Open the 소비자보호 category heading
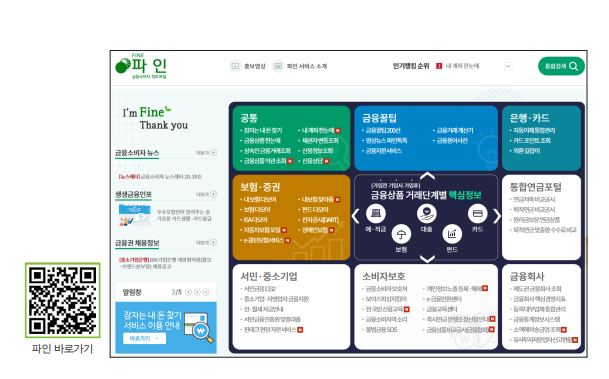Viewport: 609px width, 379px height. (x=384, y=276)
